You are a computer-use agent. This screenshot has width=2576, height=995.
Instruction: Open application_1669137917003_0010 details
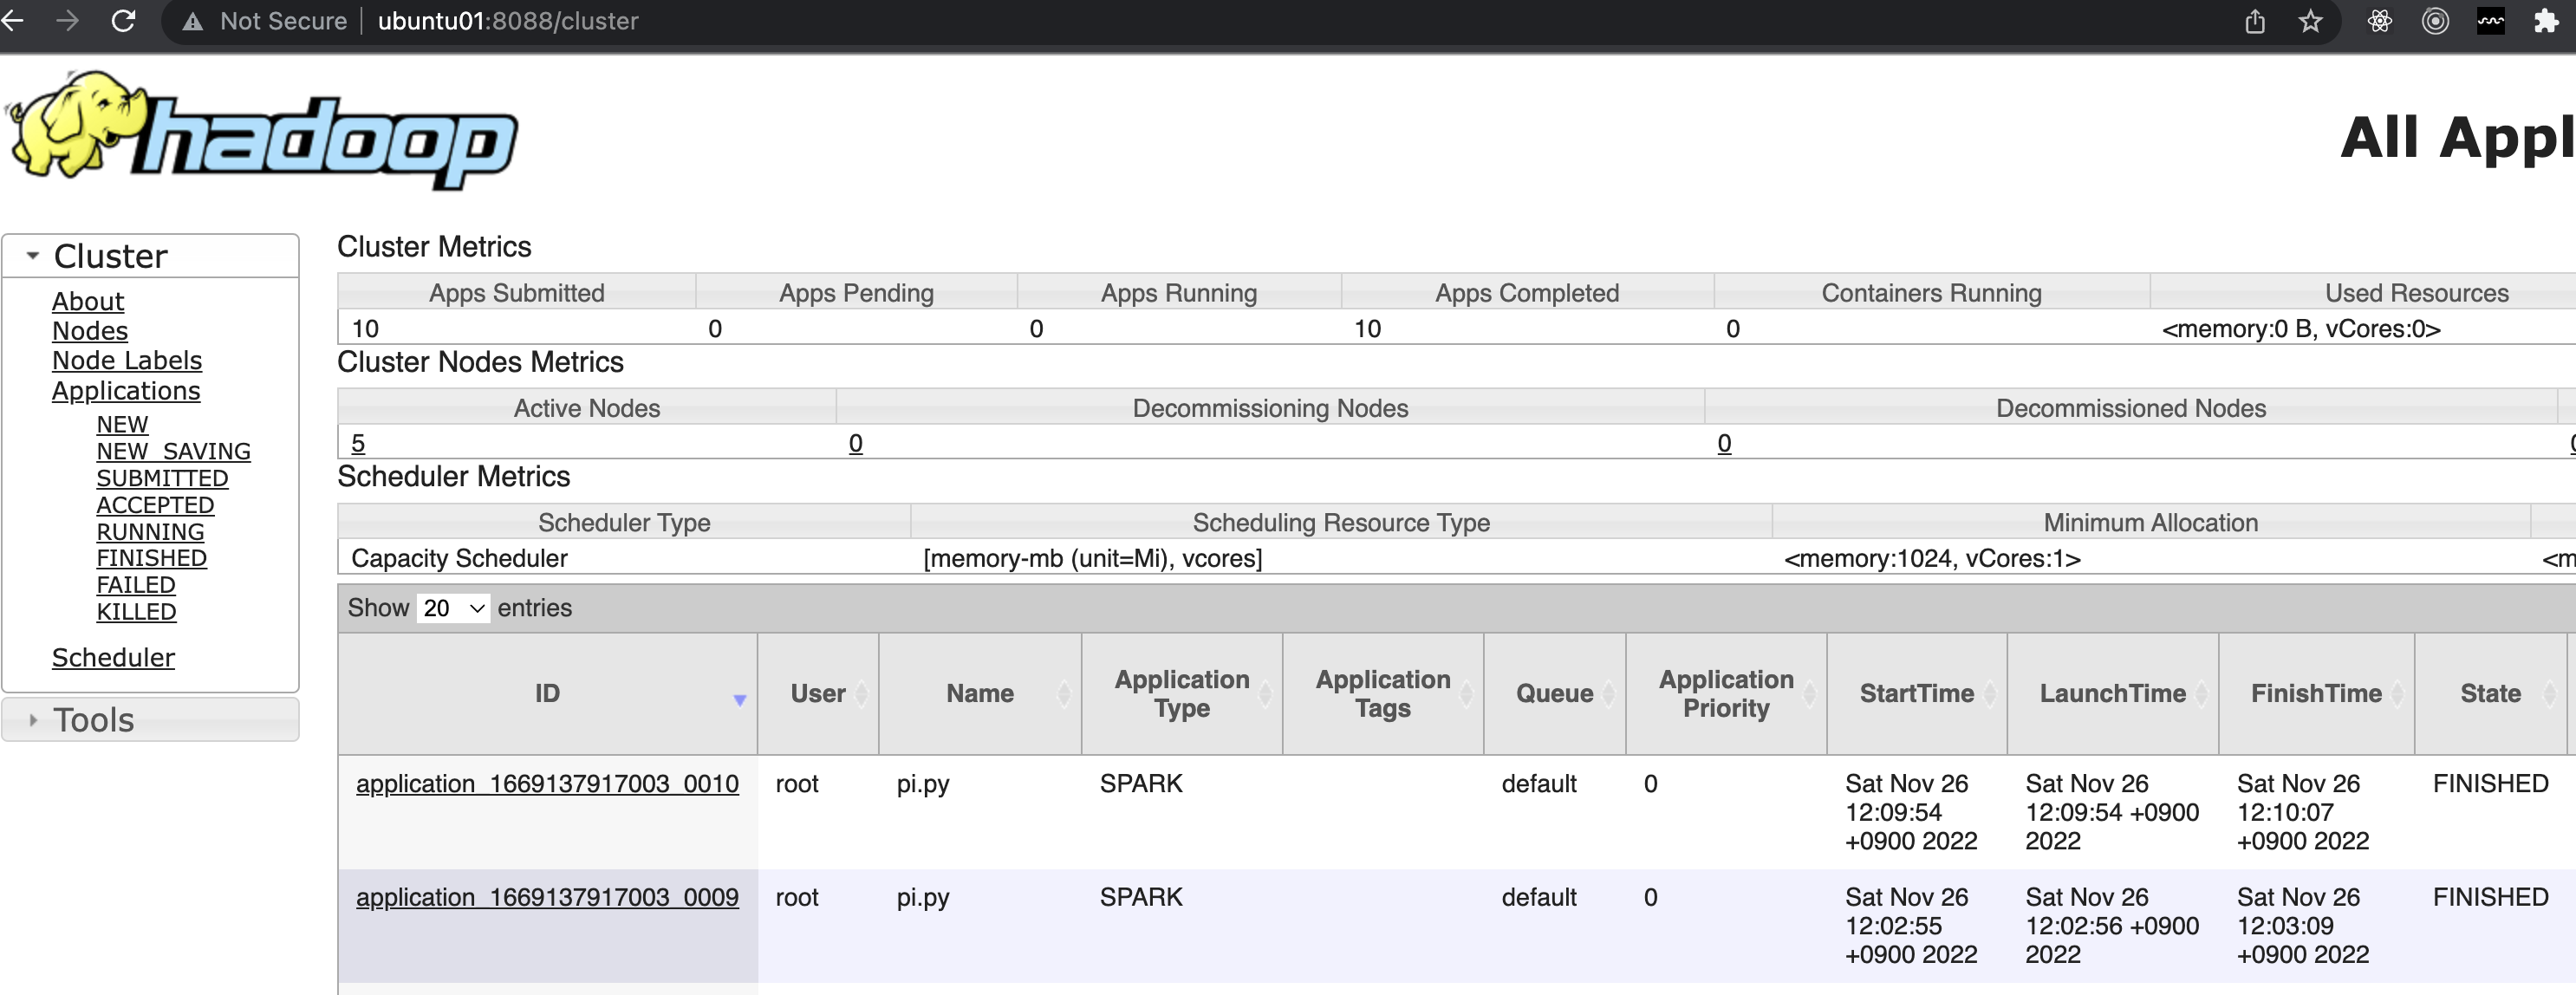[x=546, y=784]
